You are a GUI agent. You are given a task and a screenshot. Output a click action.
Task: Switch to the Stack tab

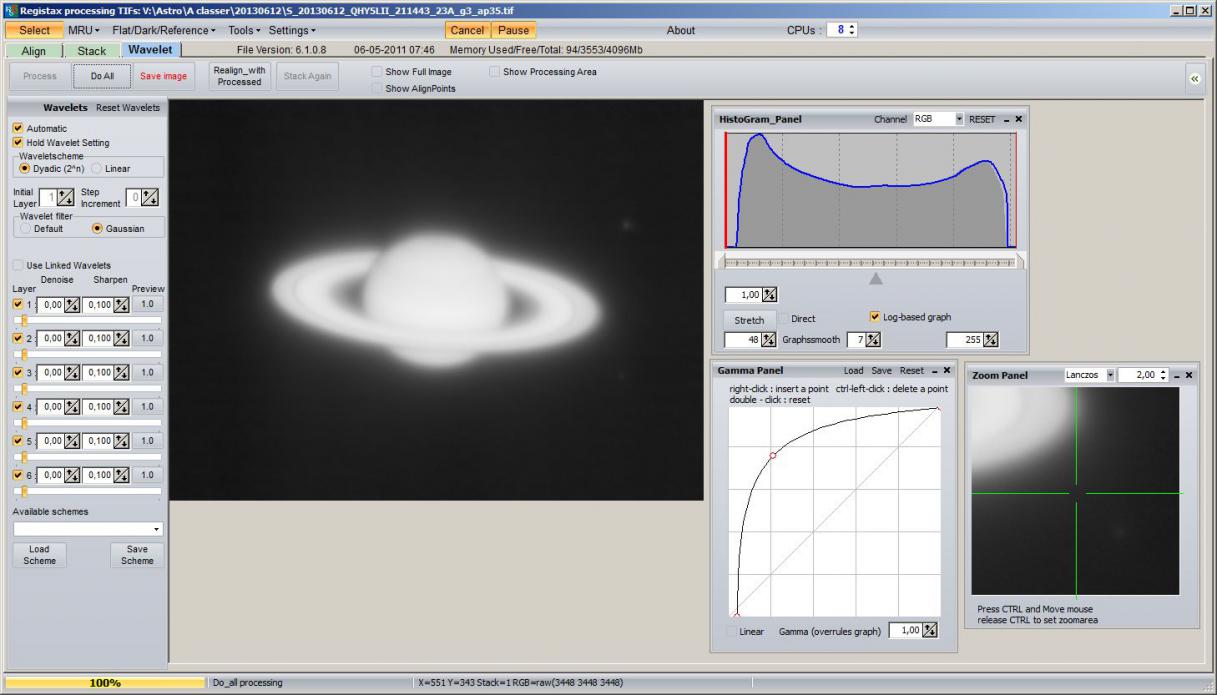(91, 51)
